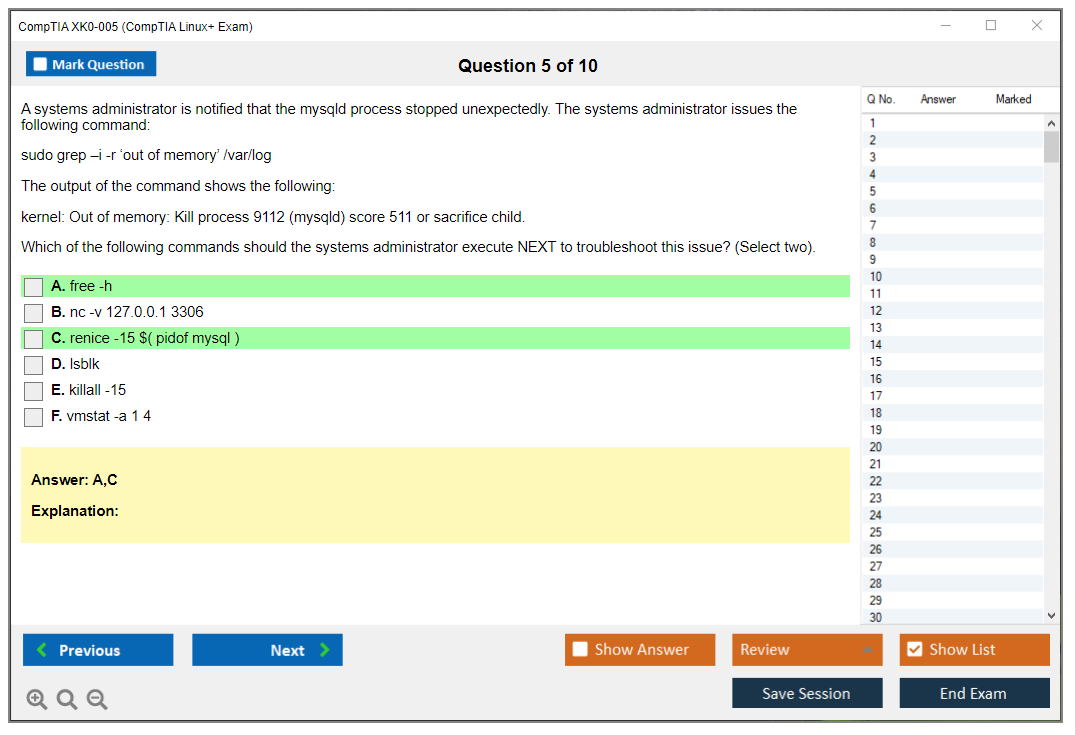Select question 22 row in list
The height and width of the screenshot is (735, 1075).
pyautogui.click(x=876, y=481)
